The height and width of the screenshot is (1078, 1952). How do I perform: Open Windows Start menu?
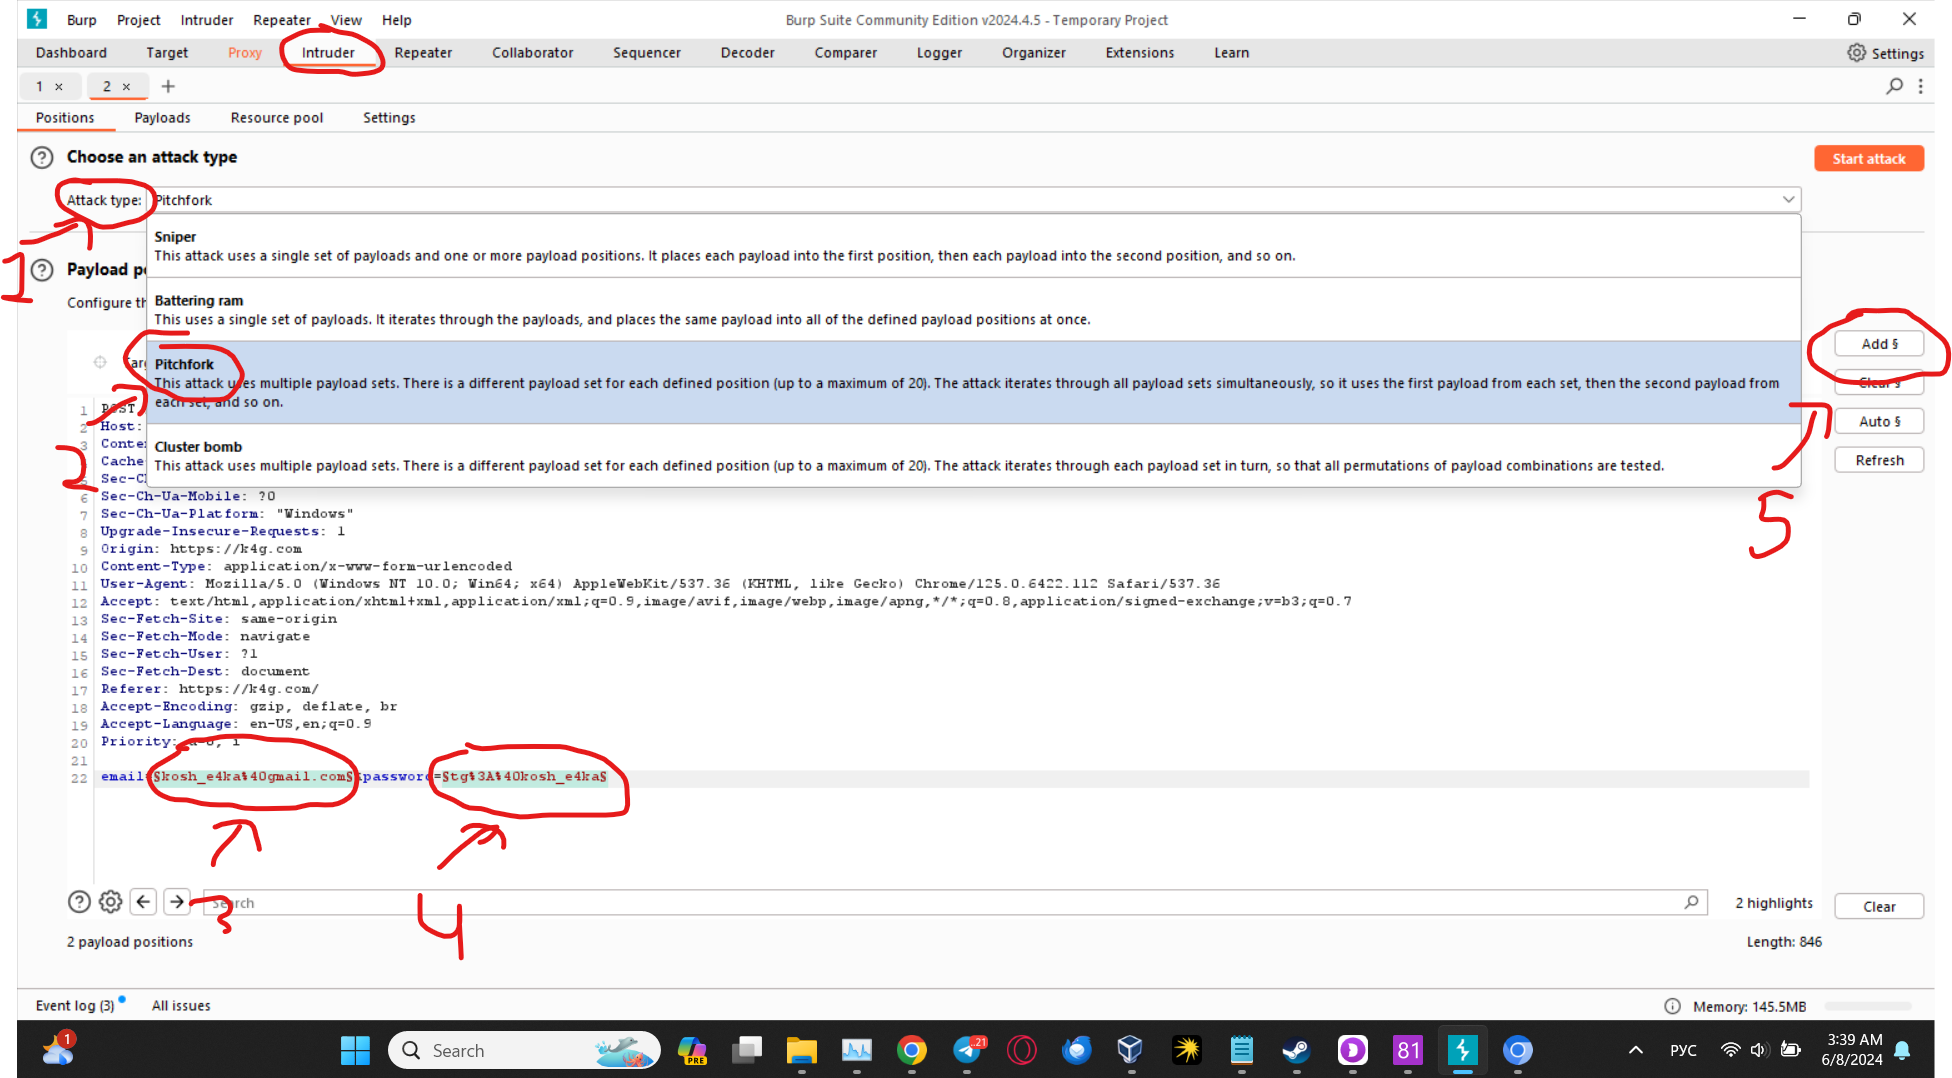tap(355, 1050)
